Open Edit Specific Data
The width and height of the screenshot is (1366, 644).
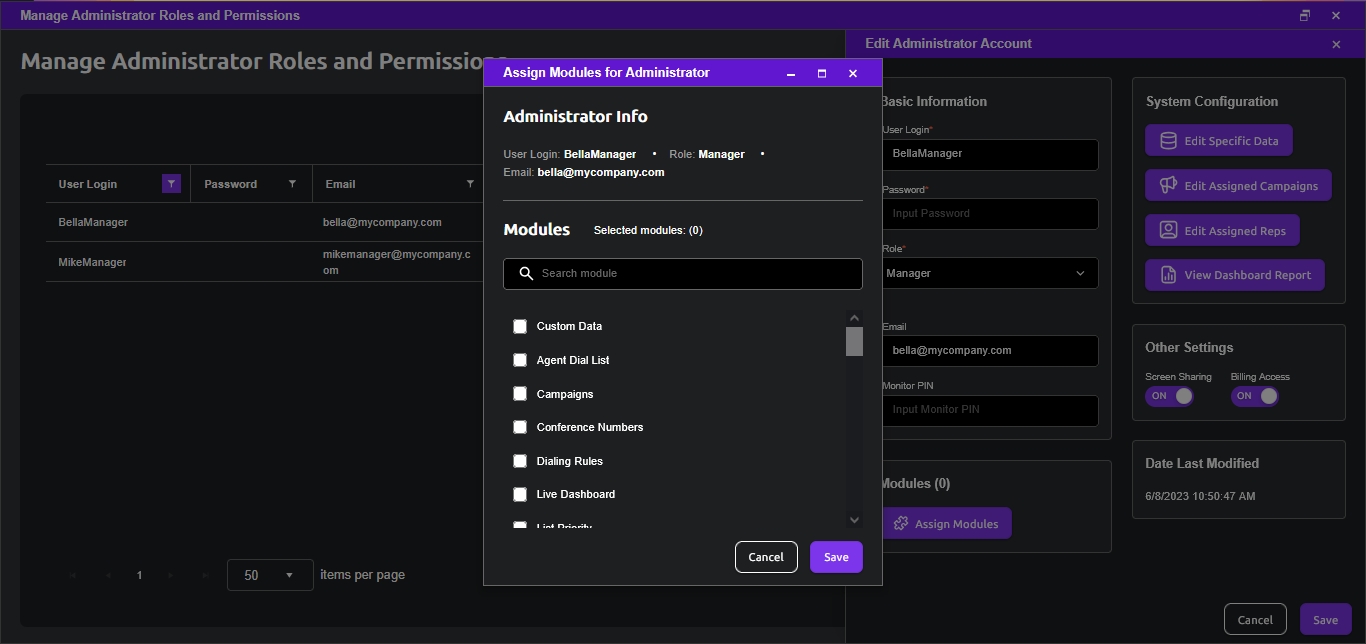[x=1219, y=141]
